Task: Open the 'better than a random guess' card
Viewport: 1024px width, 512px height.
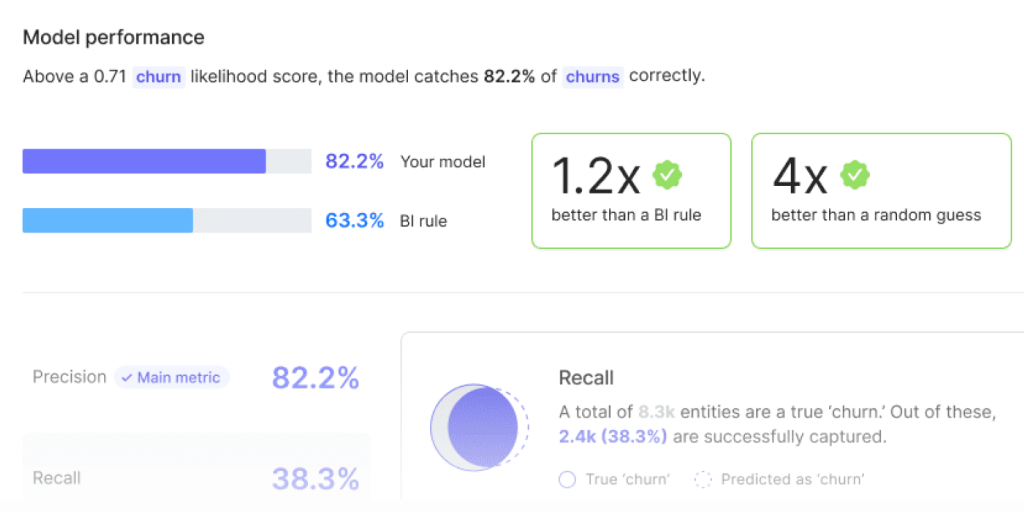Action: pos(876,191)
